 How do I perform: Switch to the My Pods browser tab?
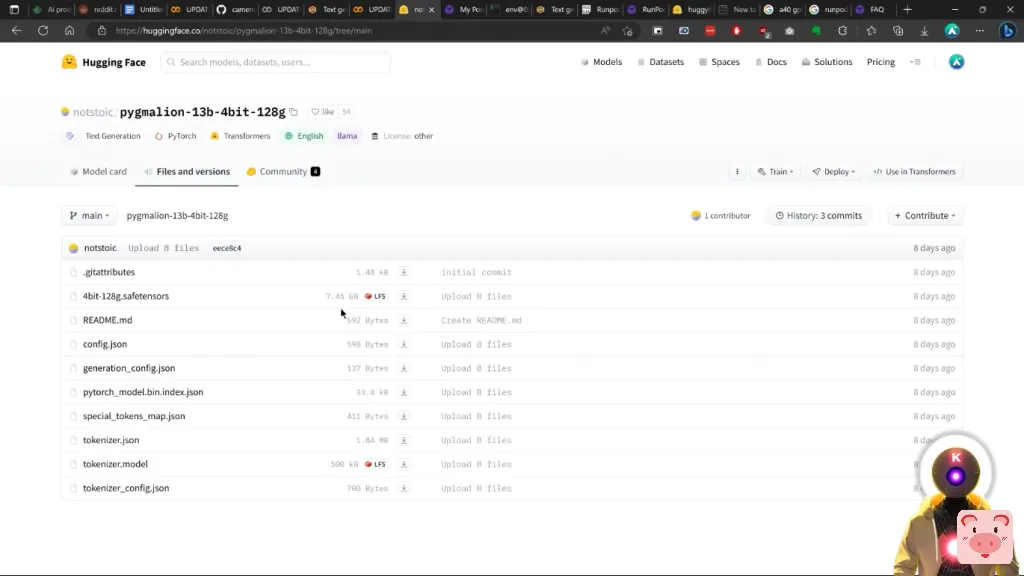coord(463,9)
